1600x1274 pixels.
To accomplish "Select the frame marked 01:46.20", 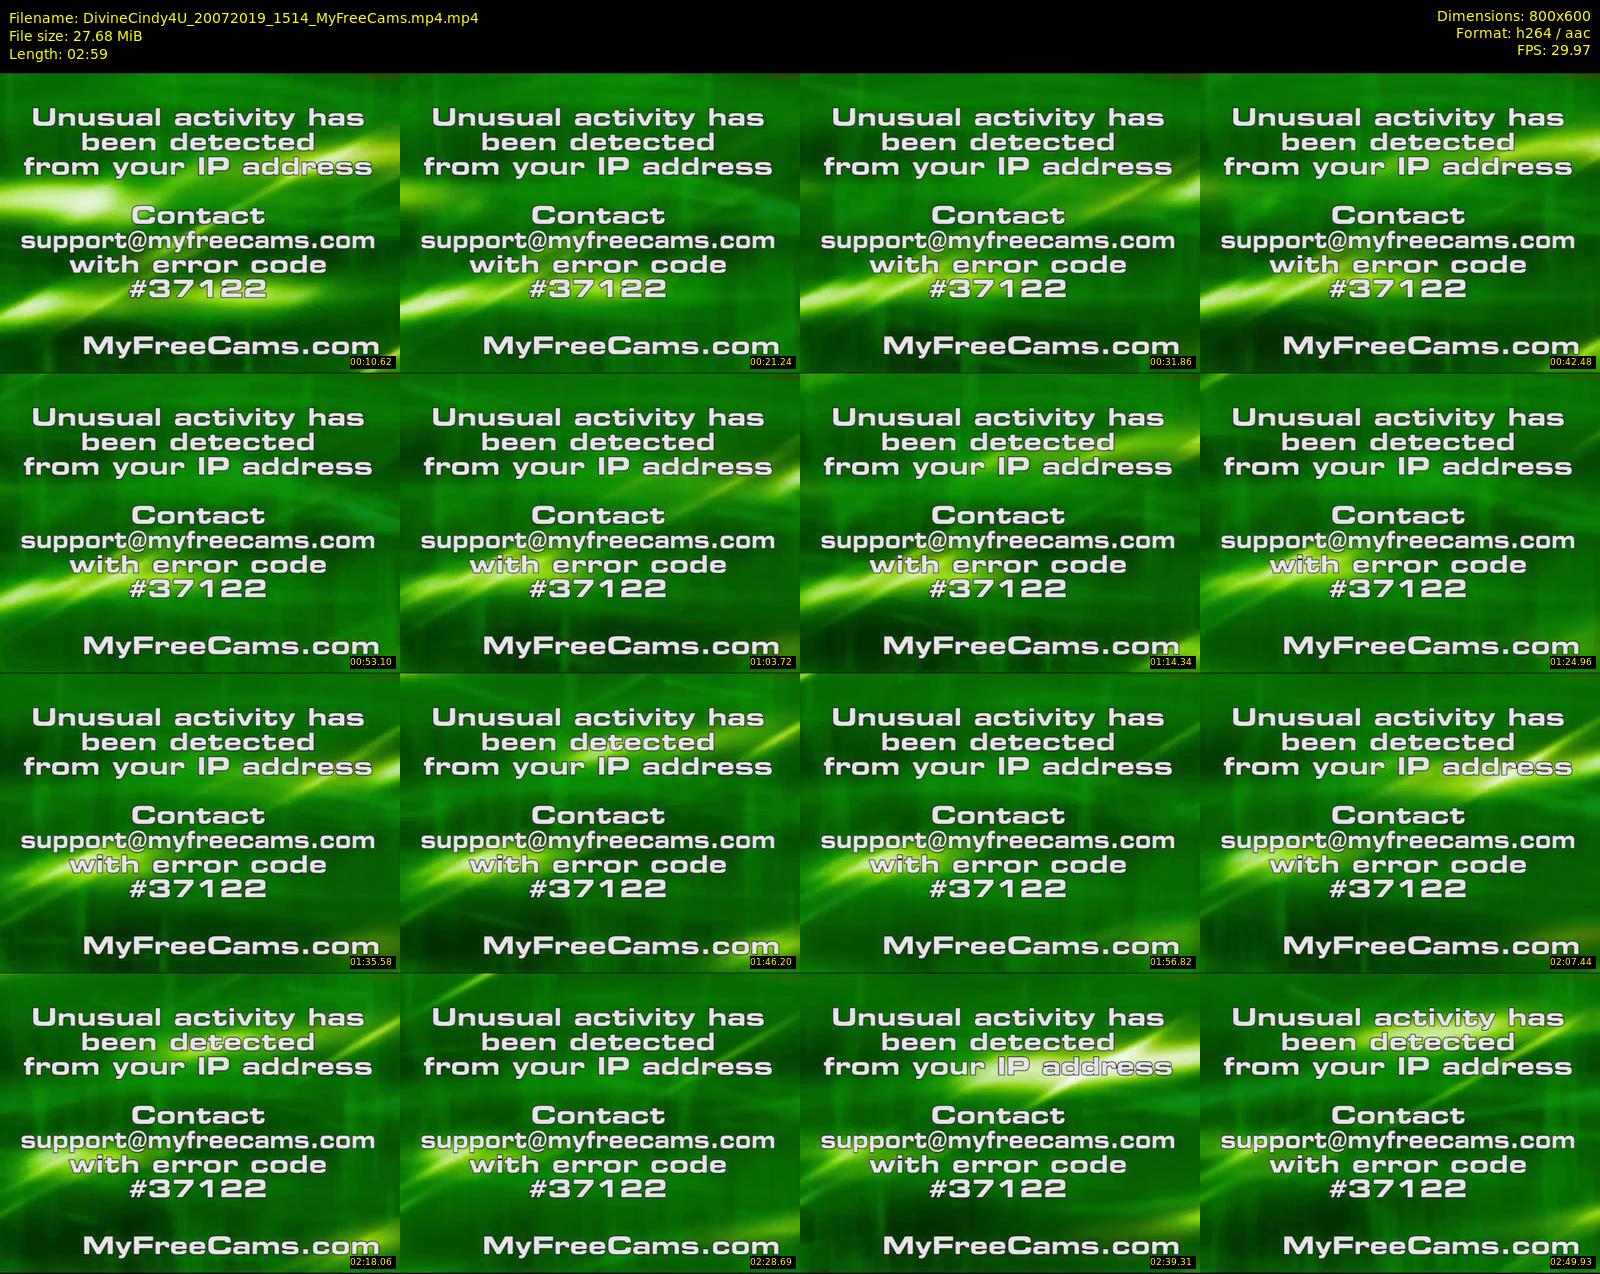I will [x=599, y=822].
